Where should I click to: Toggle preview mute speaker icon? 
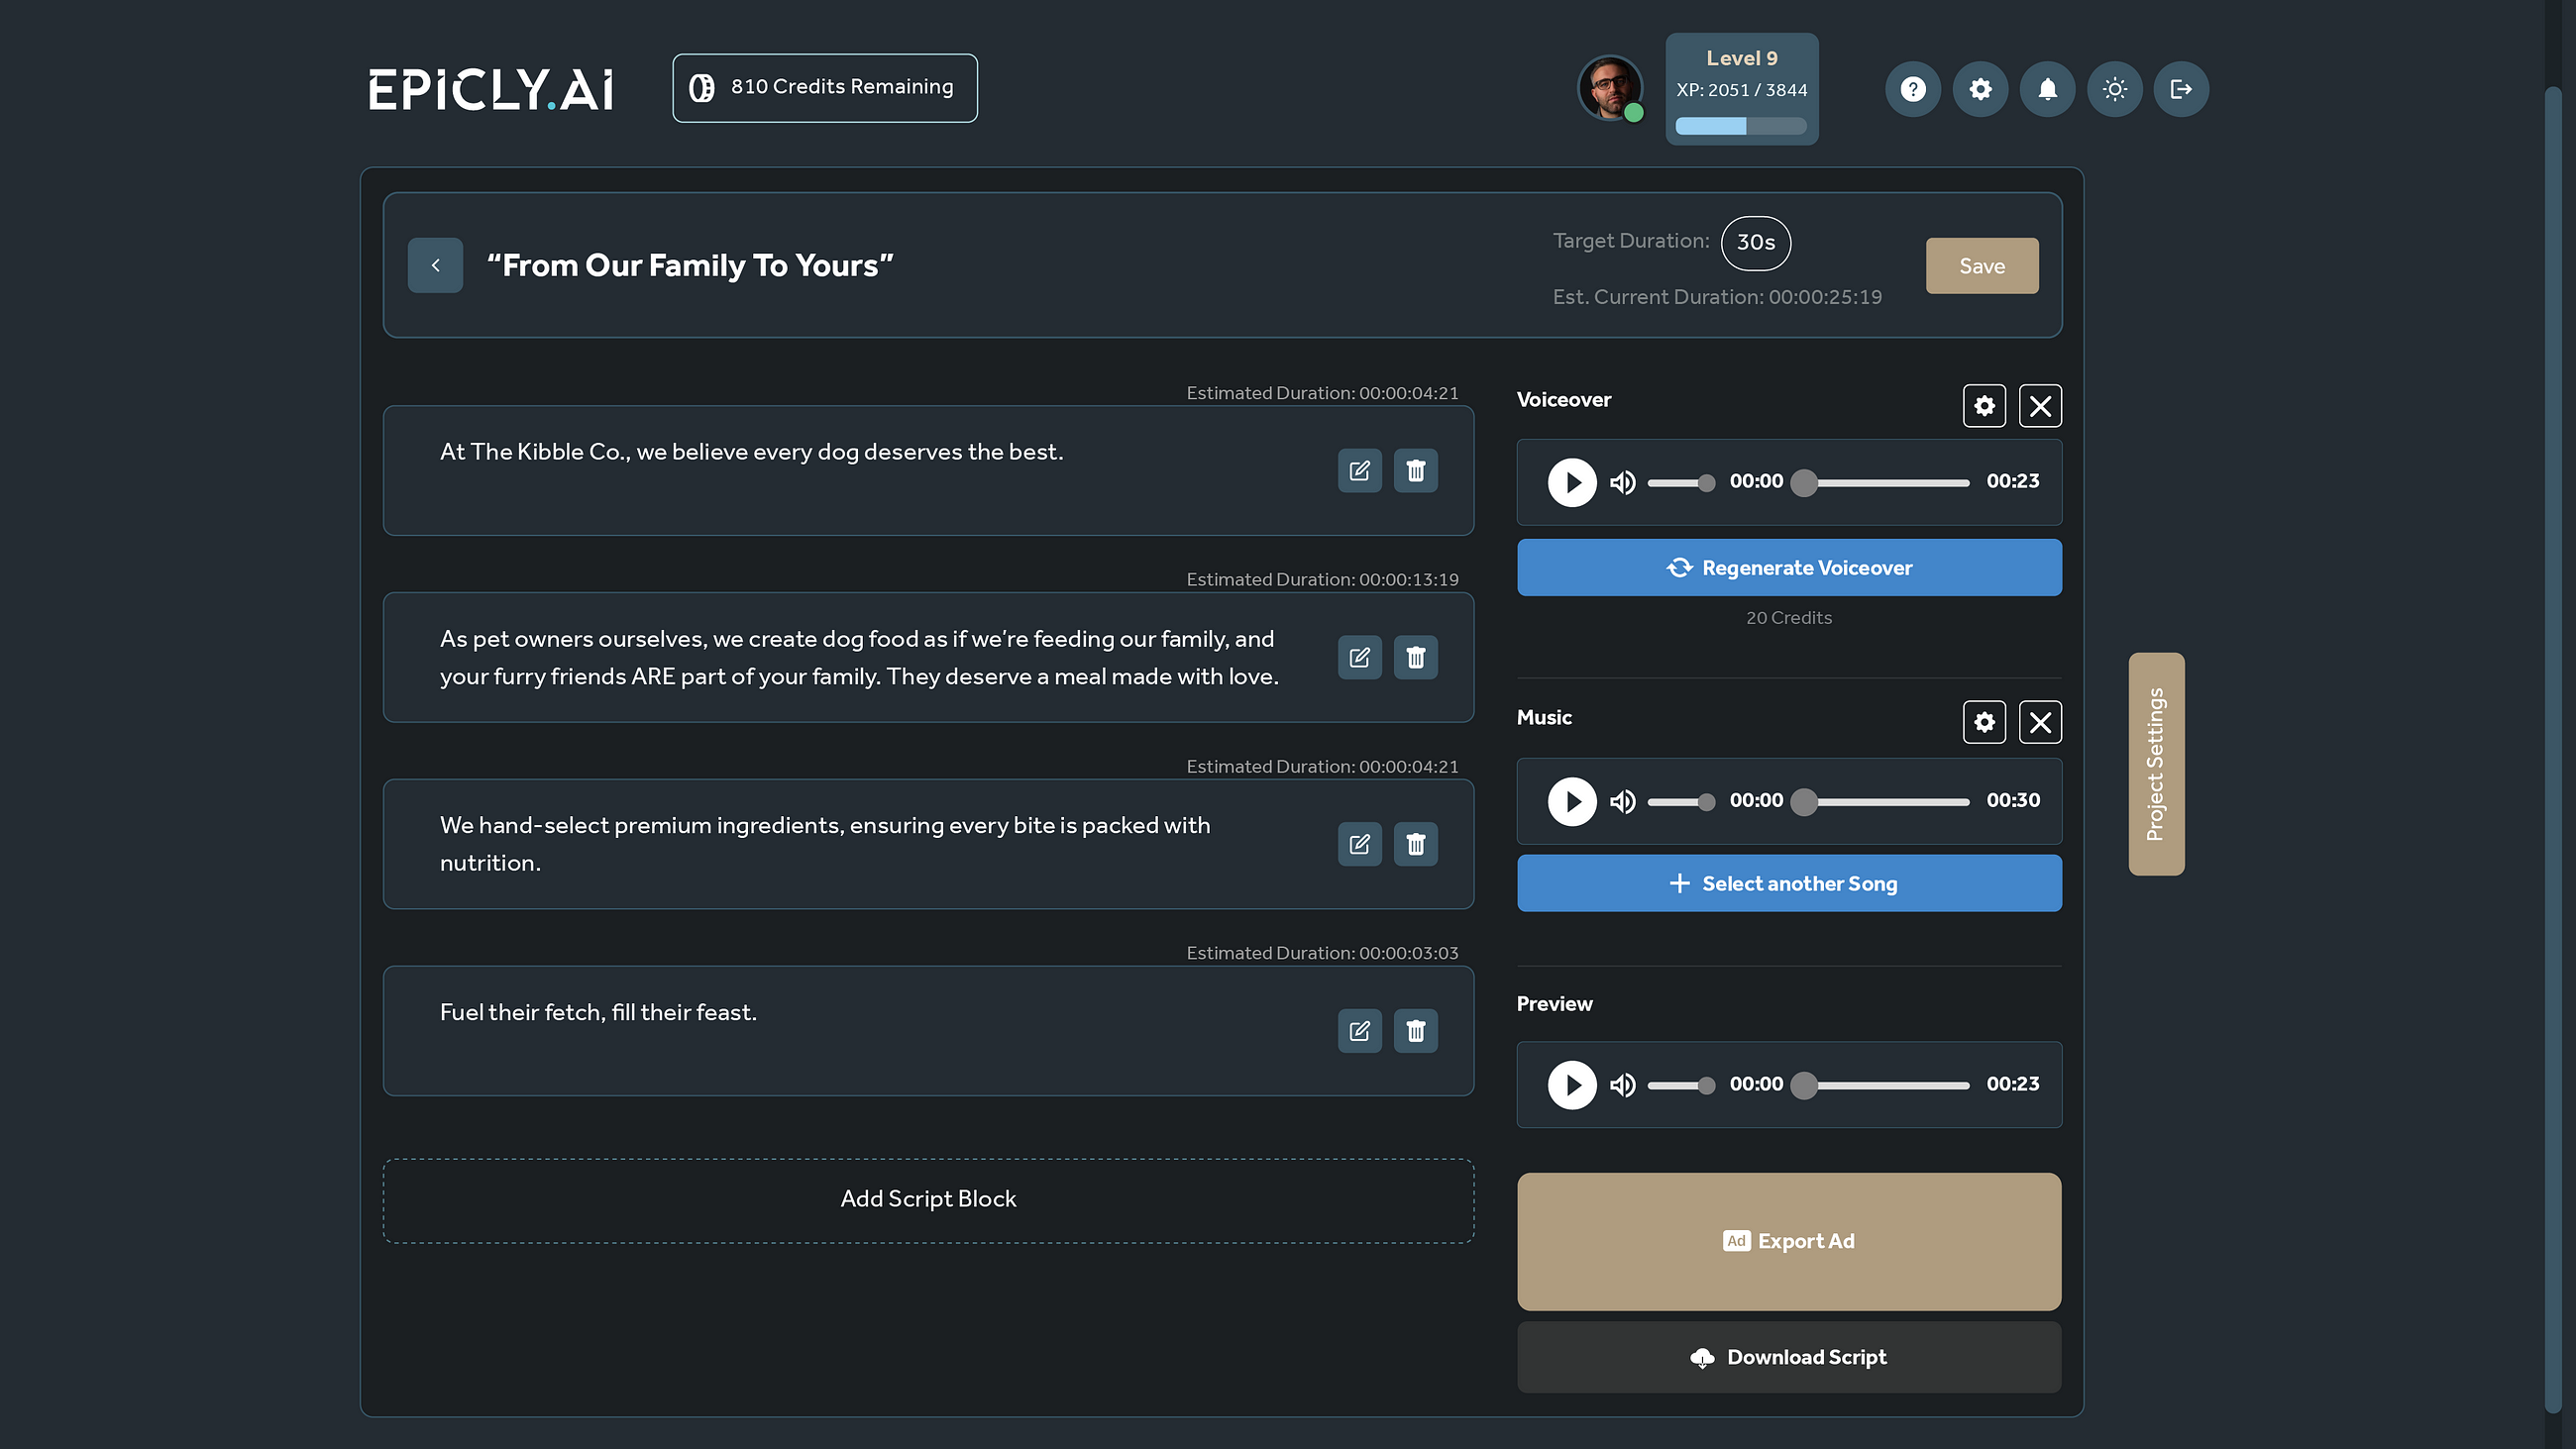pyautogui.click(x=1623, y=1085)
